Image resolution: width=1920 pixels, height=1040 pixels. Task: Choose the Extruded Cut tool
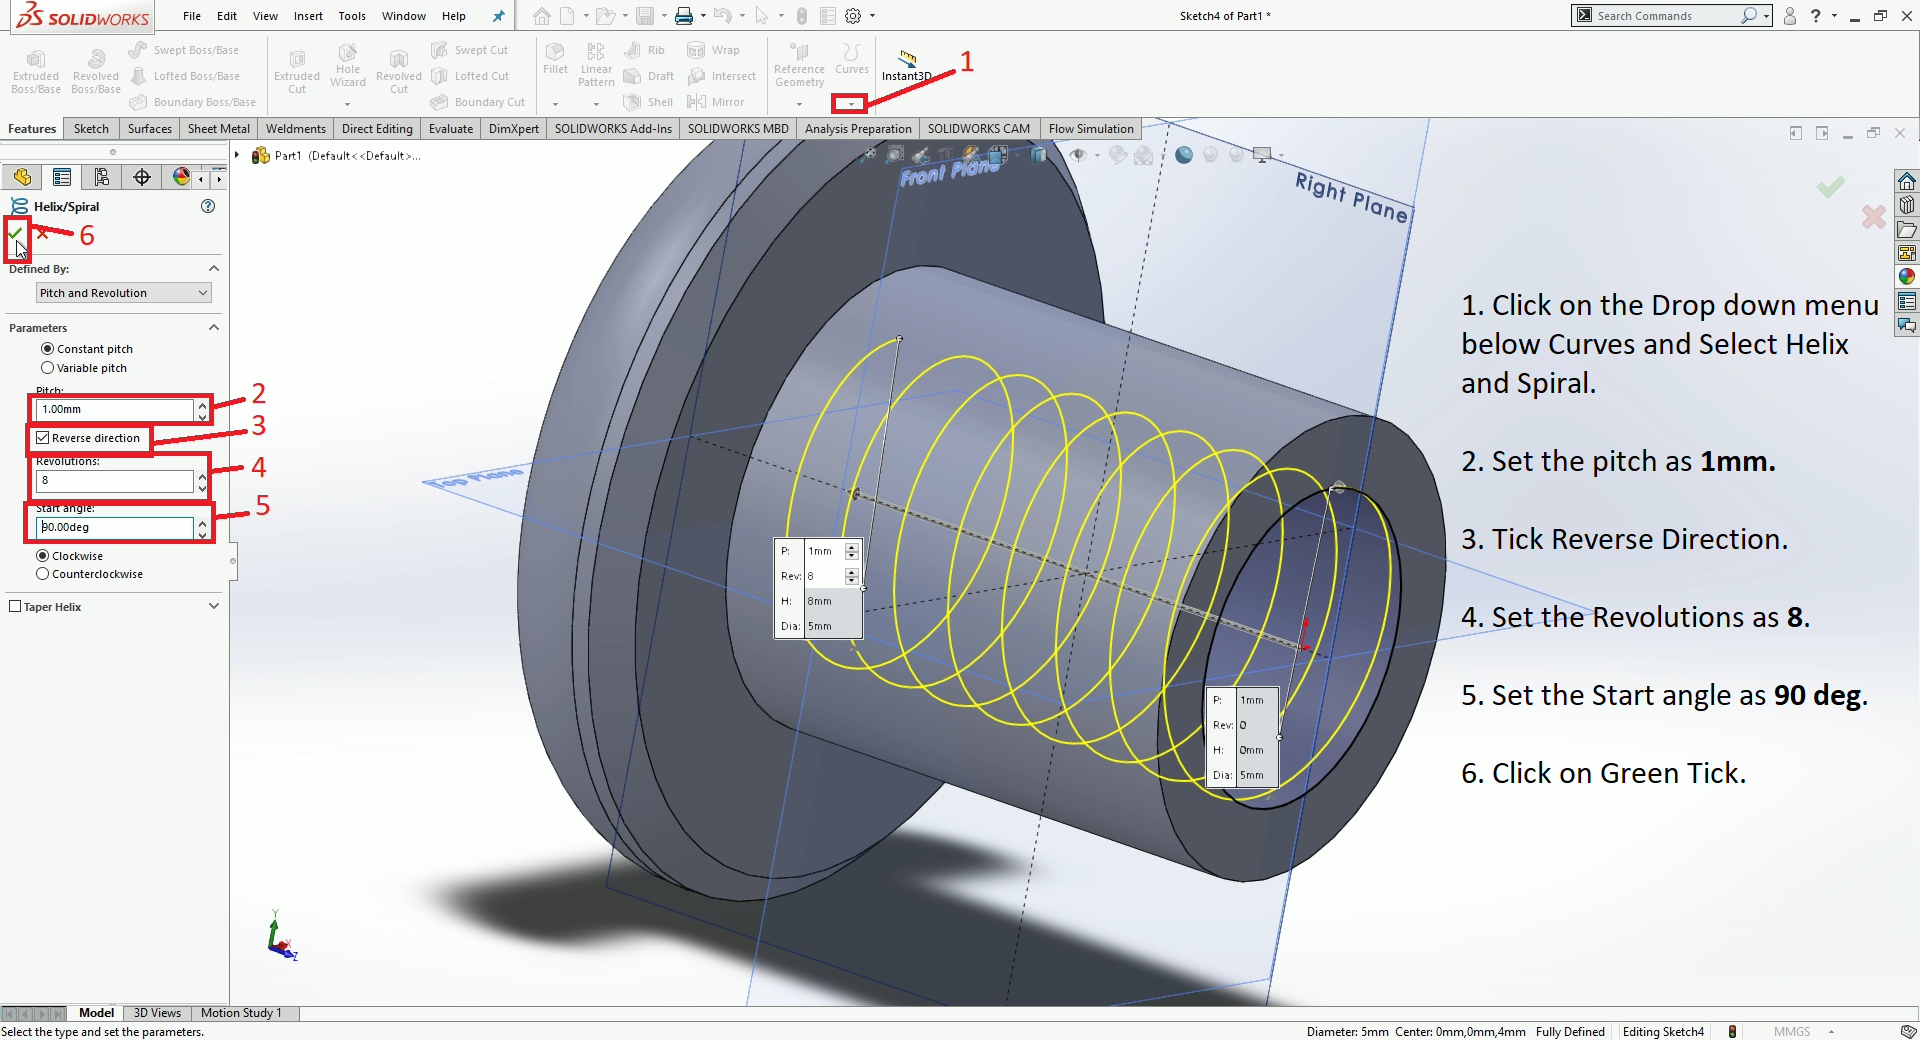click(x=297, y=72)
